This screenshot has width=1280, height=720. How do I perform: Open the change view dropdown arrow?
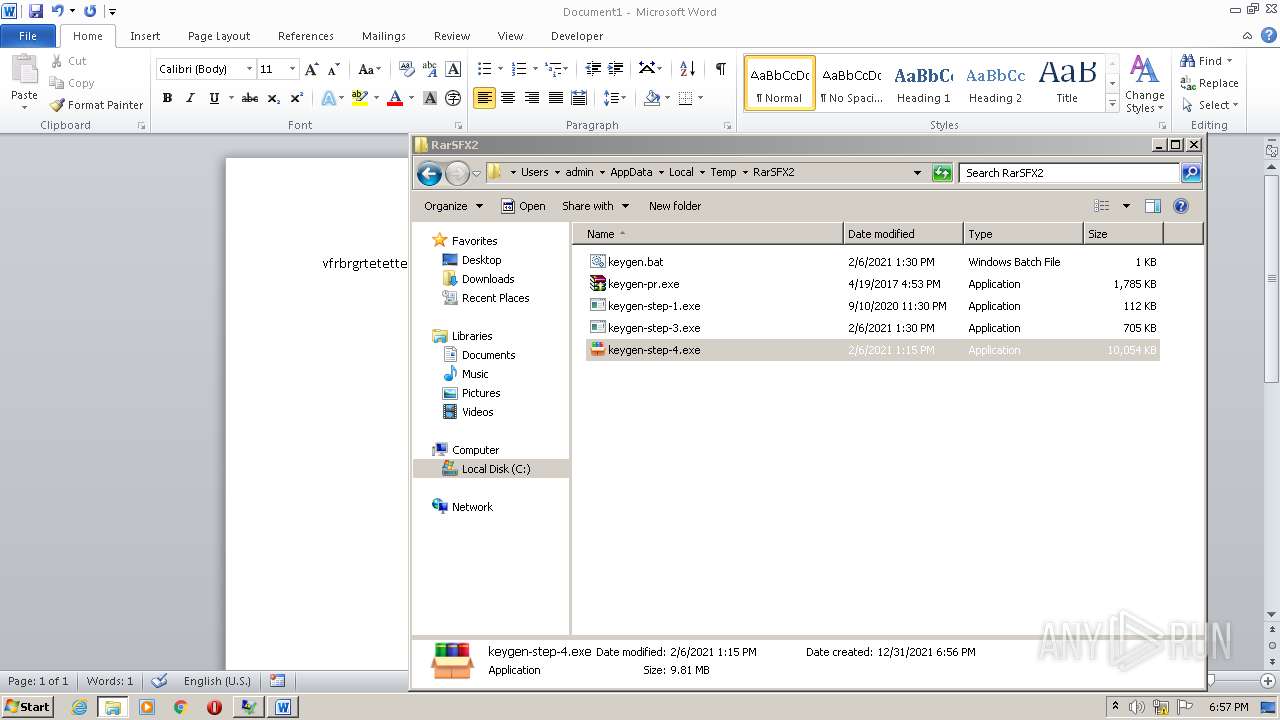pyautogui.click(x=1126, y=206)
